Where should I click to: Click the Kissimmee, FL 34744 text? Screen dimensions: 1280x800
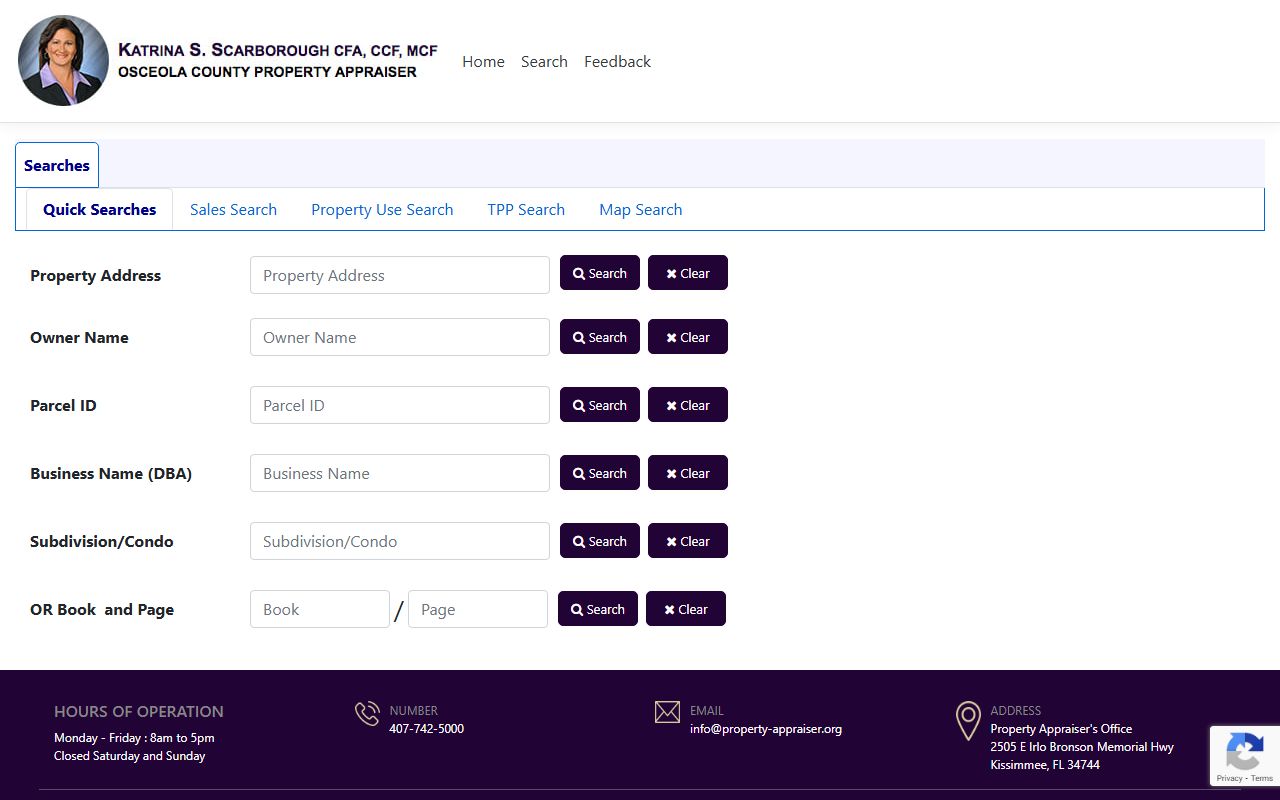1045,765
